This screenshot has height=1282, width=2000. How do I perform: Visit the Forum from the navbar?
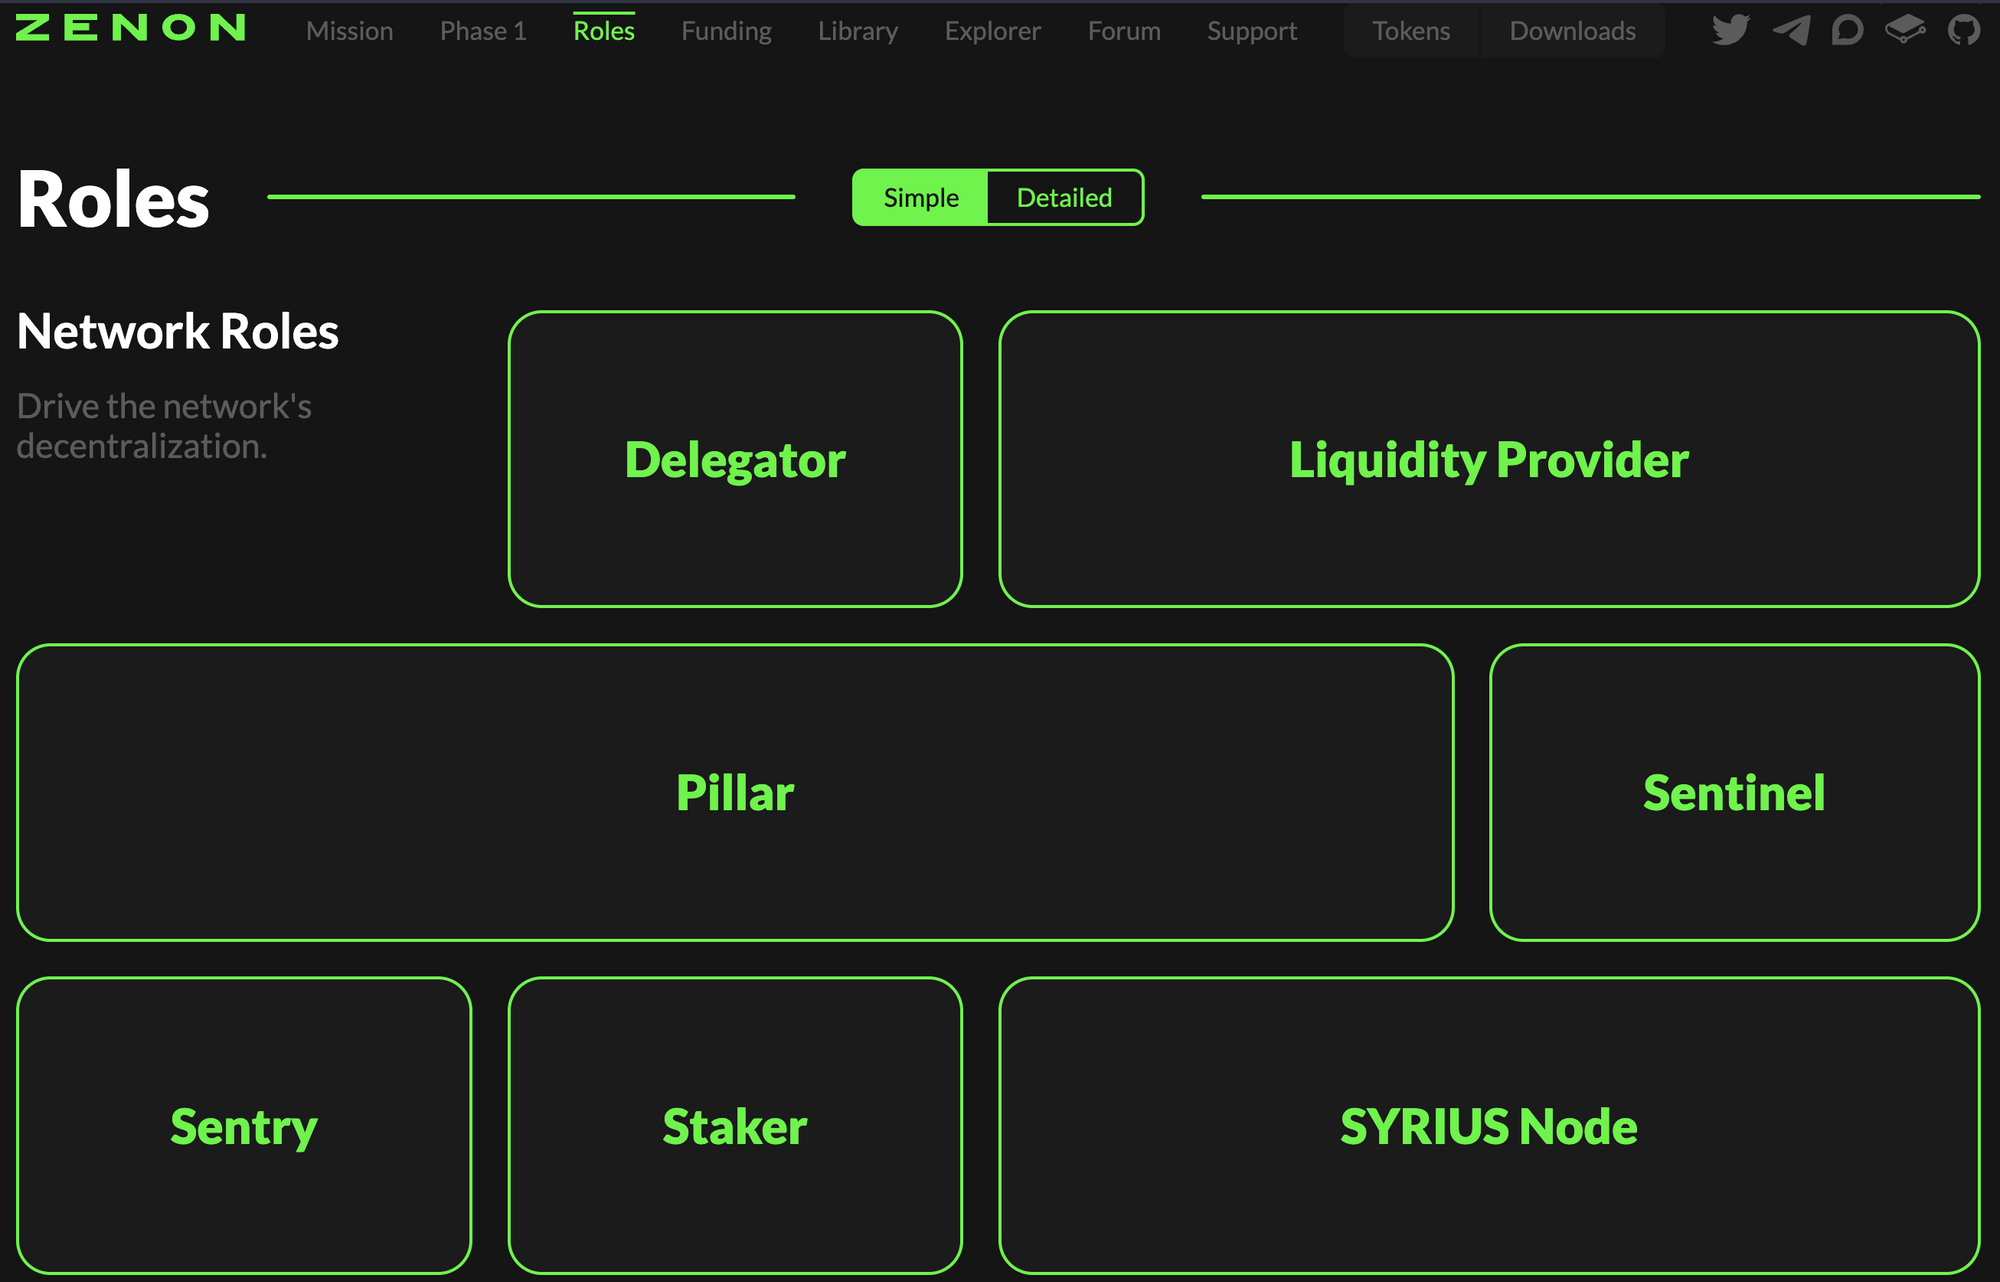coord(1124,31)
